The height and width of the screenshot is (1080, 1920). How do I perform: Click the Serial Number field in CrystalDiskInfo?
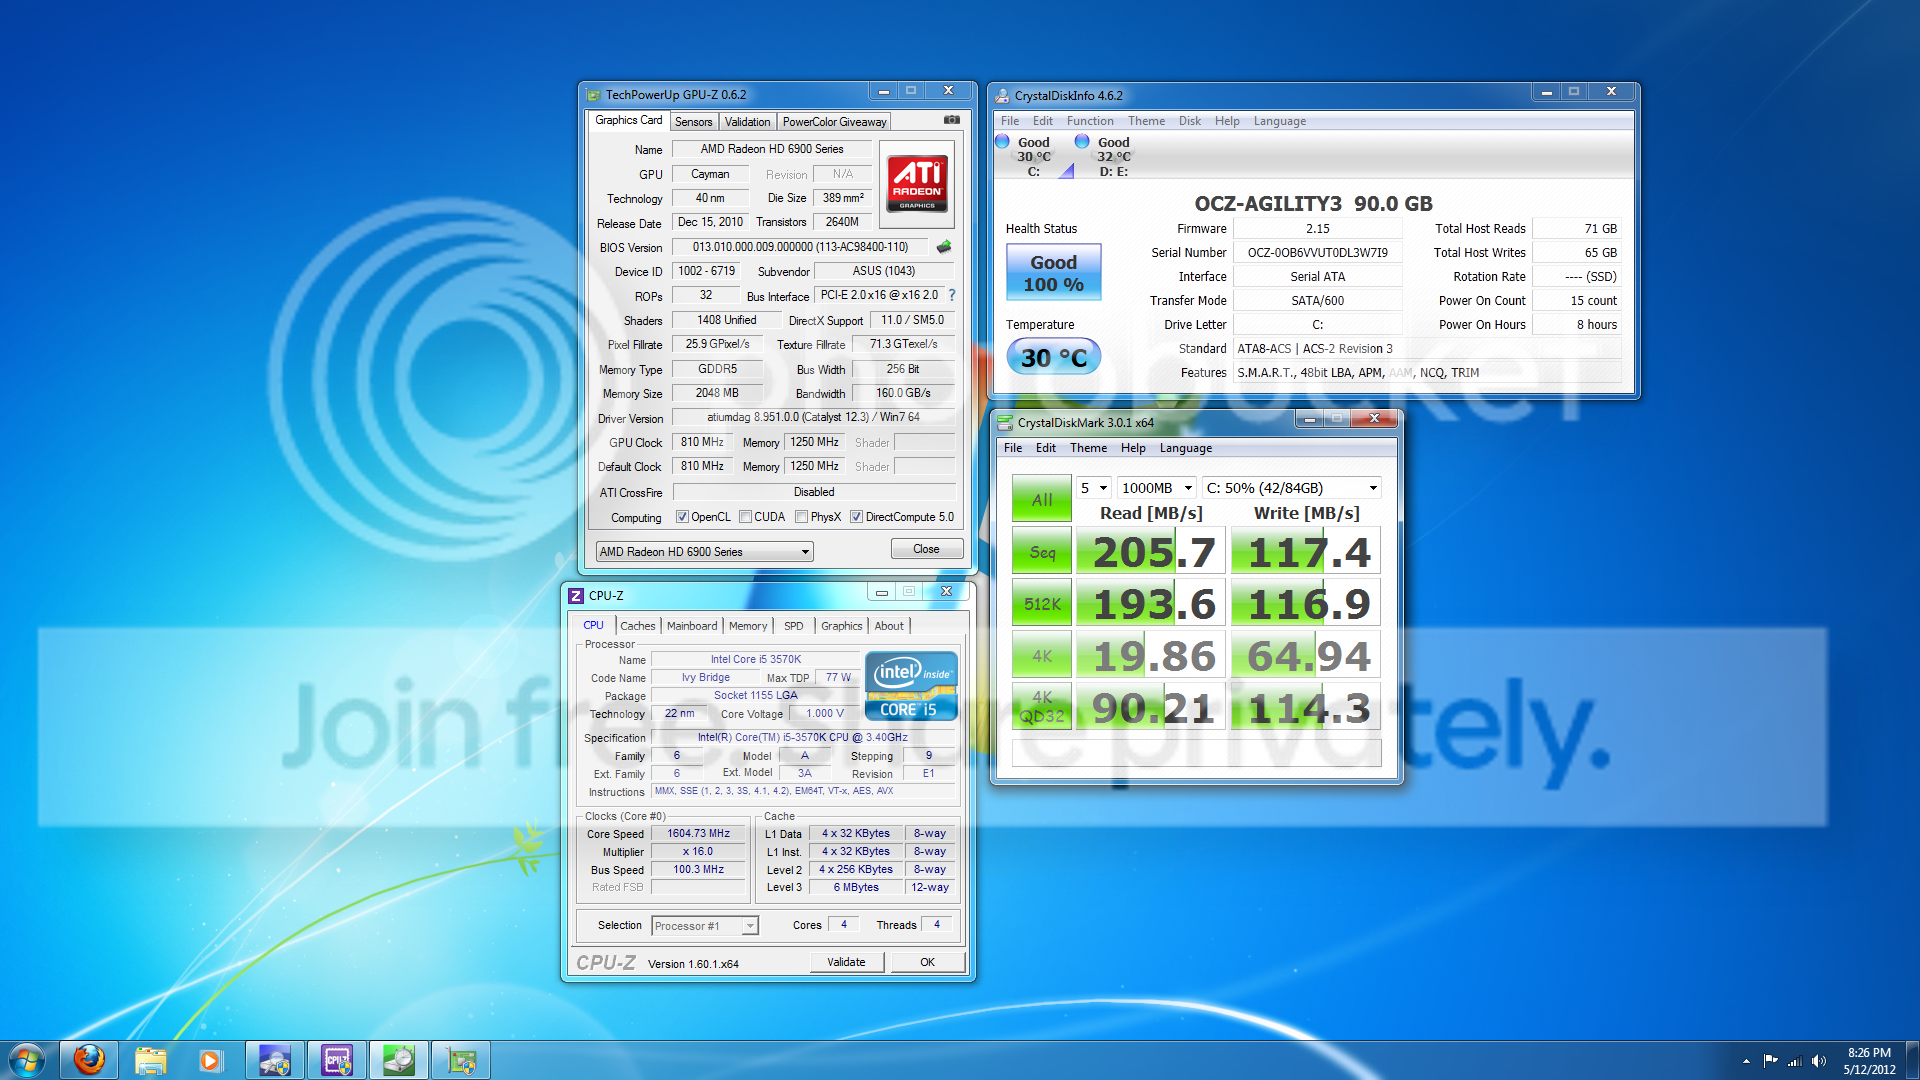tap(1317, 253)
